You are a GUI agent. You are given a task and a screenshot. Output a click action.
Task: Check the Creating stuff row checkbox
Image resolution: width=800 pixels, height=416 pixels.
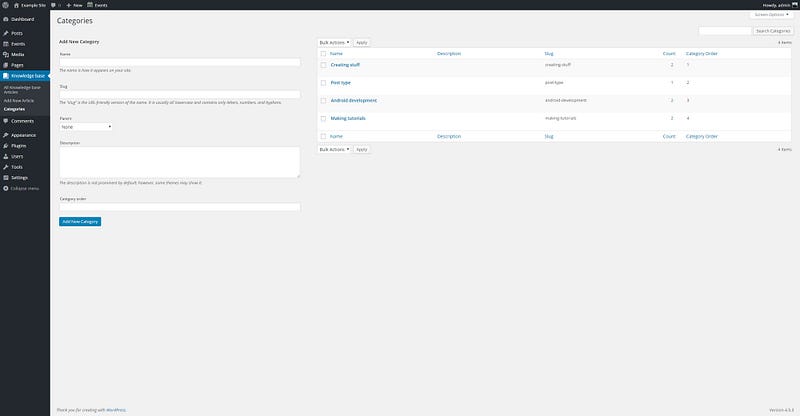tap(323, 65)
